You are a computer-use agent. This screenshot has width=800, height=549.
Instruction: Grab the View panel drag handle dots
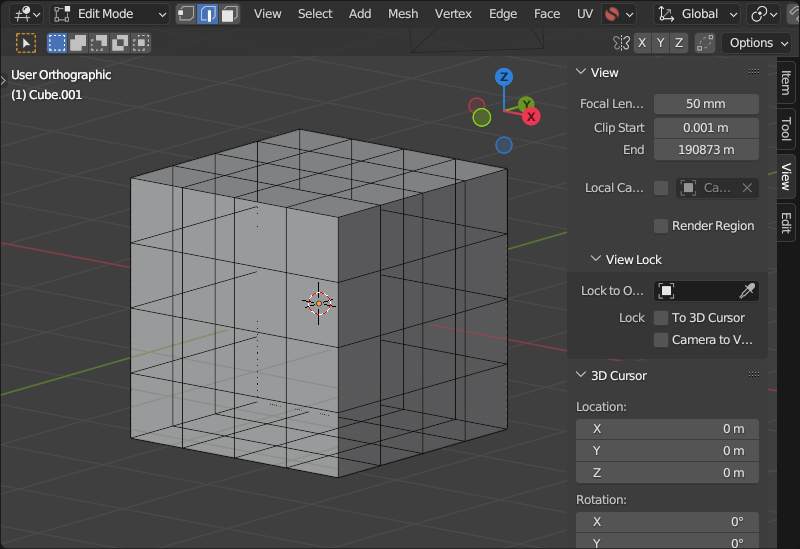tap(754, 72)
